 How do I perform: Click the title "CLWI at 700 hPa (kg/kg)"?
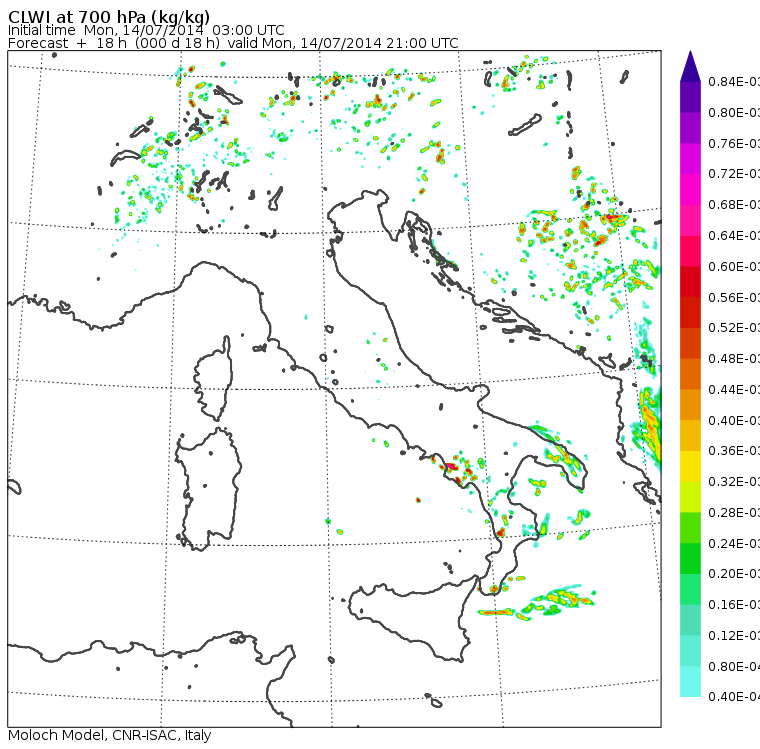109,17
